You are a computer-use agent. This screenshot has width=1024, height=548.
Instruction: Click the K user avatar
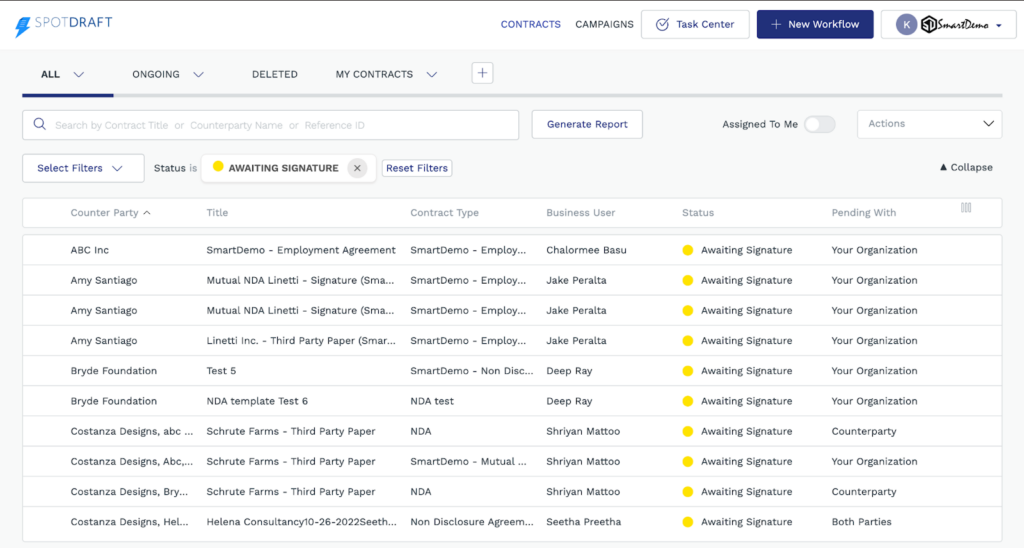click(906, 25)
